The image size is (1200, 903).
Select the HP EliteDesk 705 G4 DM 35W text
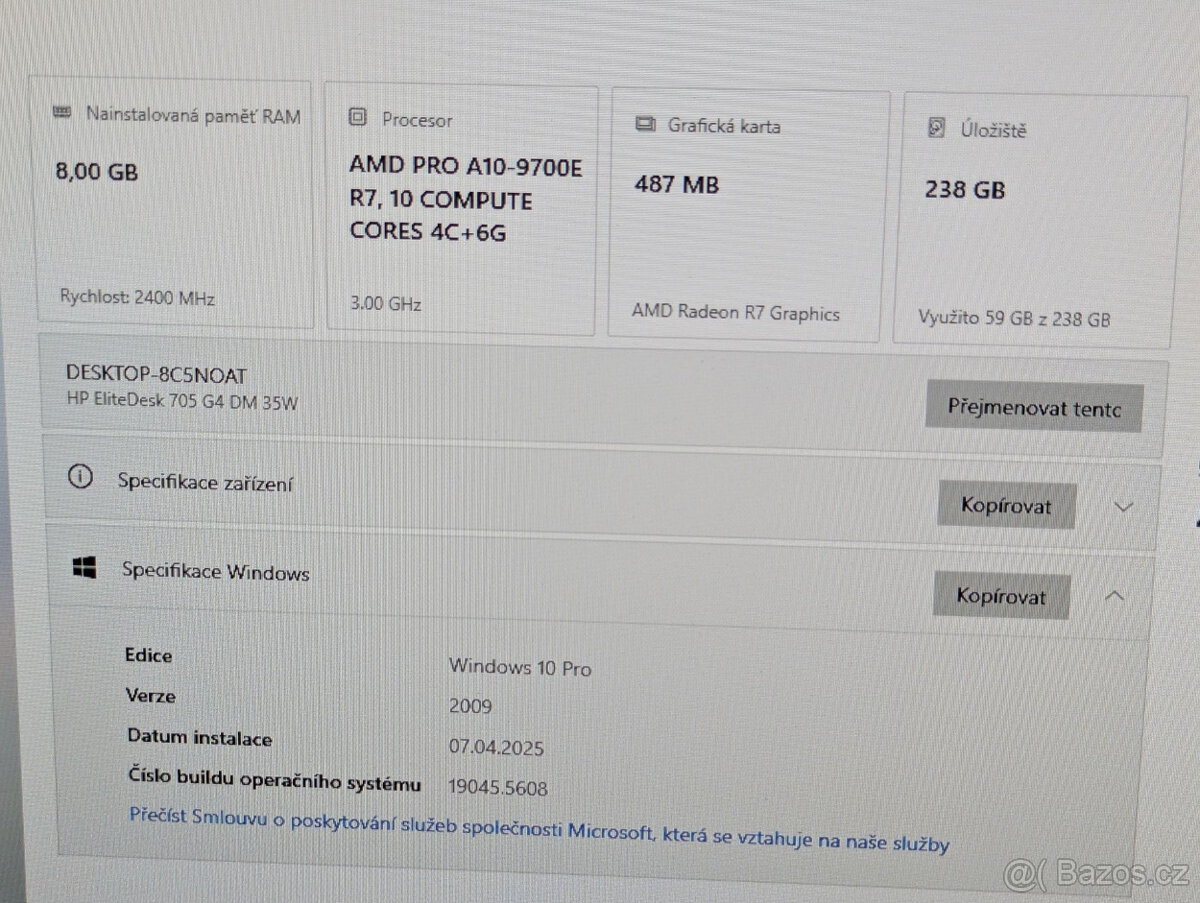pos(182,402)
